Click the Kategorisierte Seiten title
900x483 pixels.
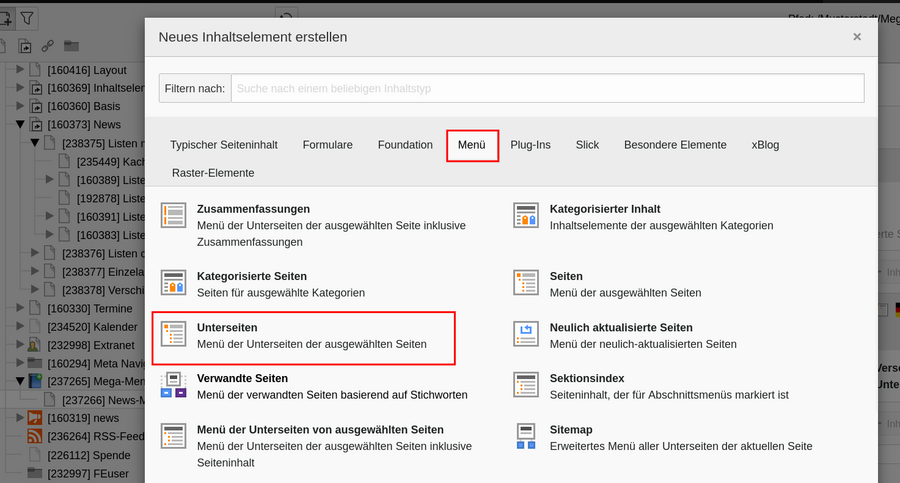(x=252, y=276)
